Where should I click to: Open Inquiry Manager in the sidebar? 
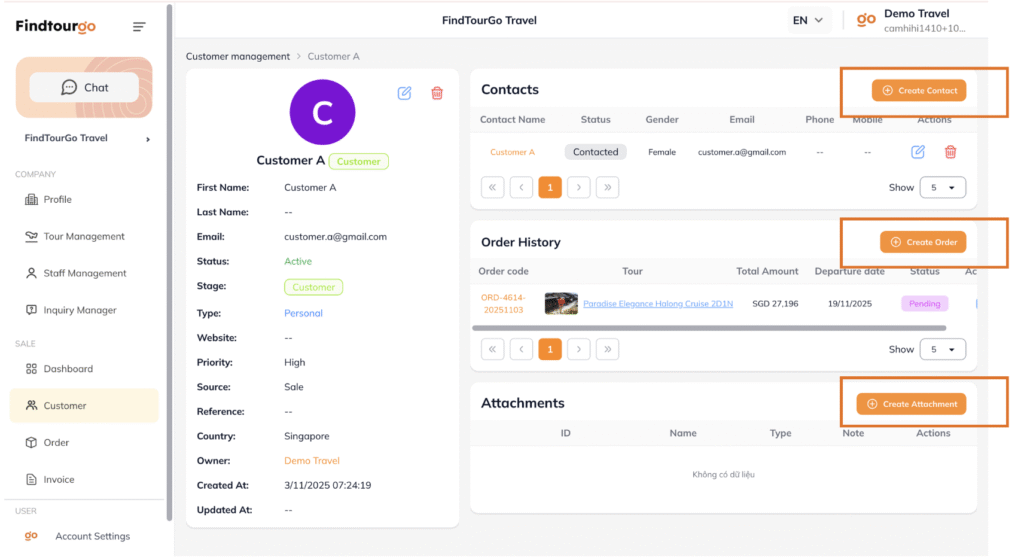(80, 311)
